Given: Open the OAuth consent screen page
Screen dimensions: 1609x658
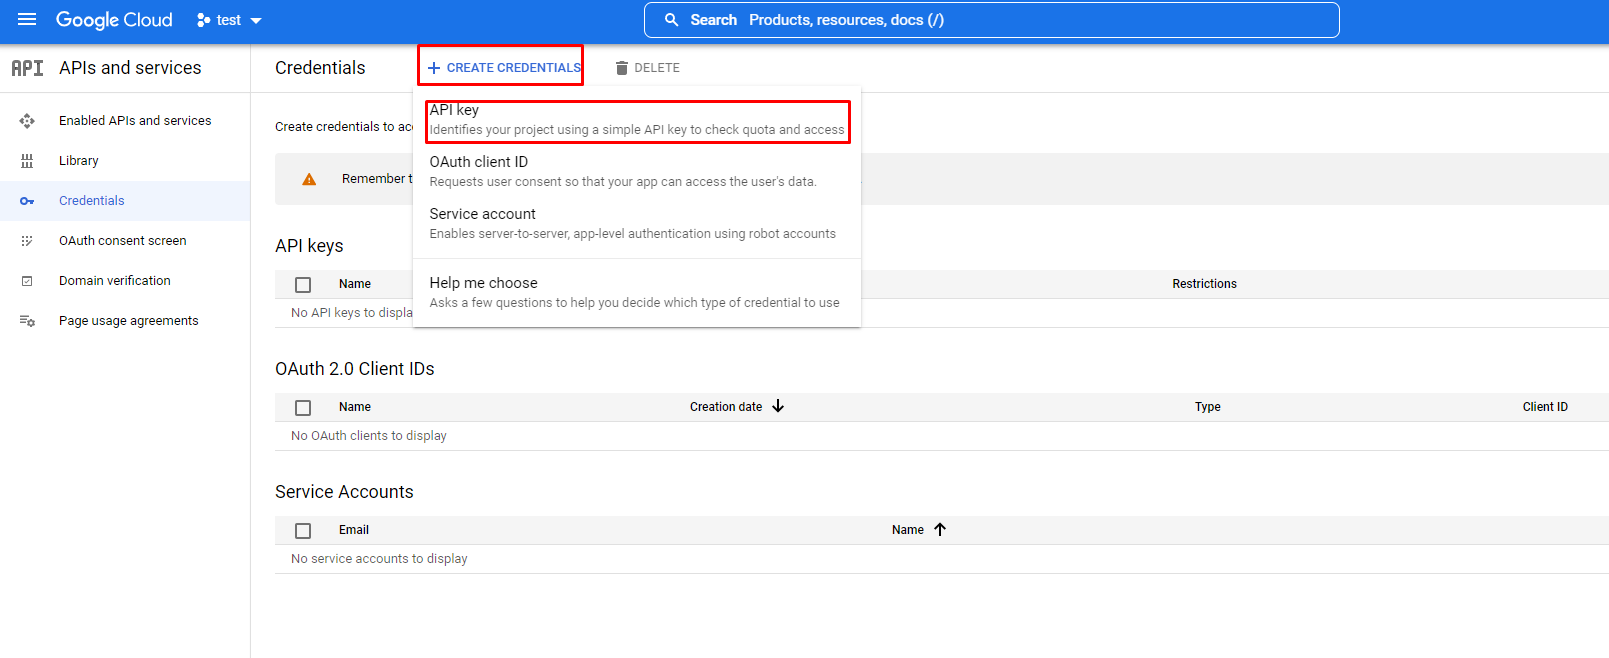Looking at the screenshot, I should pyautogui.click(x=125, y=241).
